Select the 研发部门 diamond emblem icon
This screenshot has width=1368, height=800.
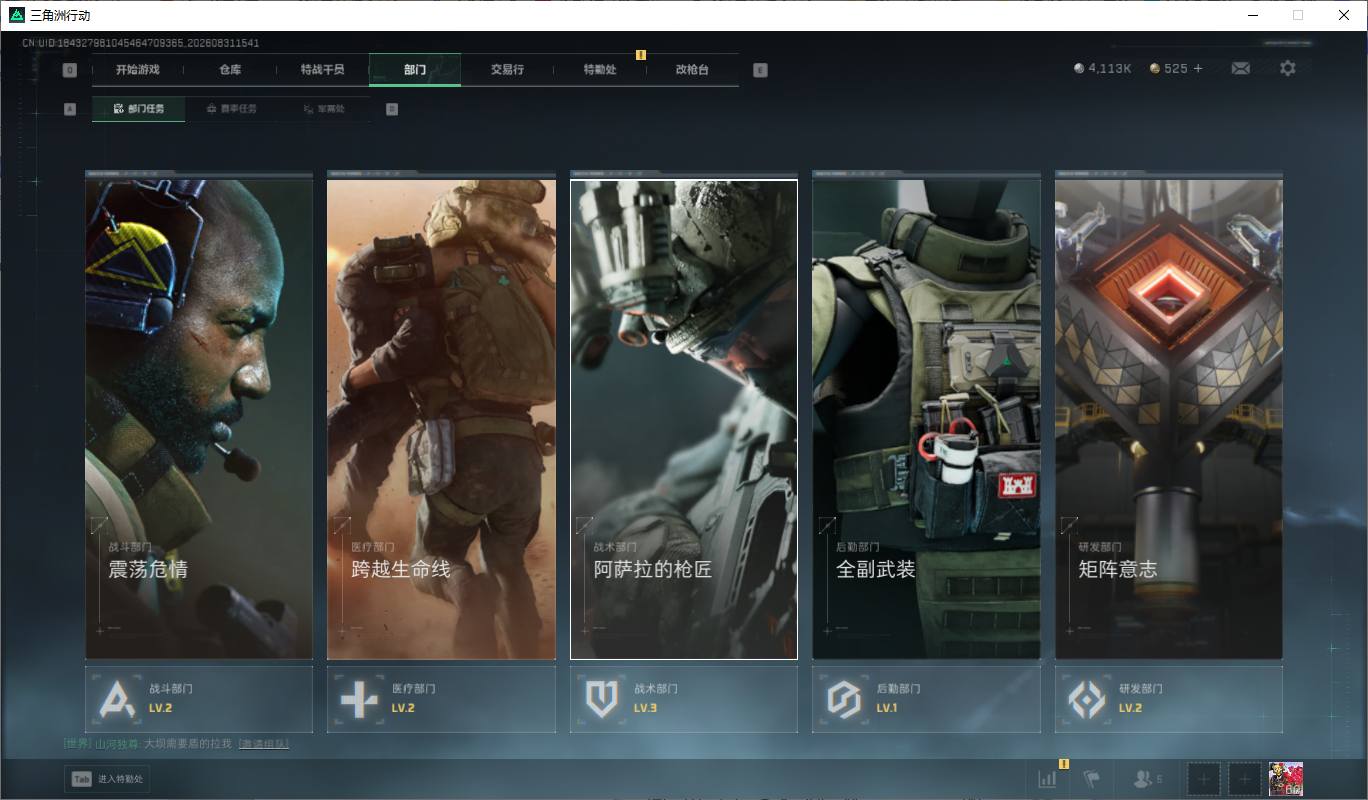tap(1087, 699)
